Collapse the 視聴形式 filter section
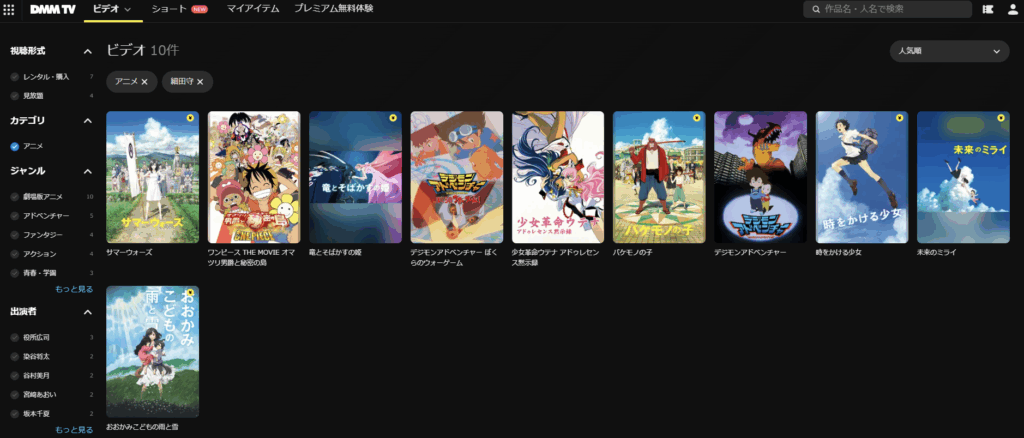 88,51
